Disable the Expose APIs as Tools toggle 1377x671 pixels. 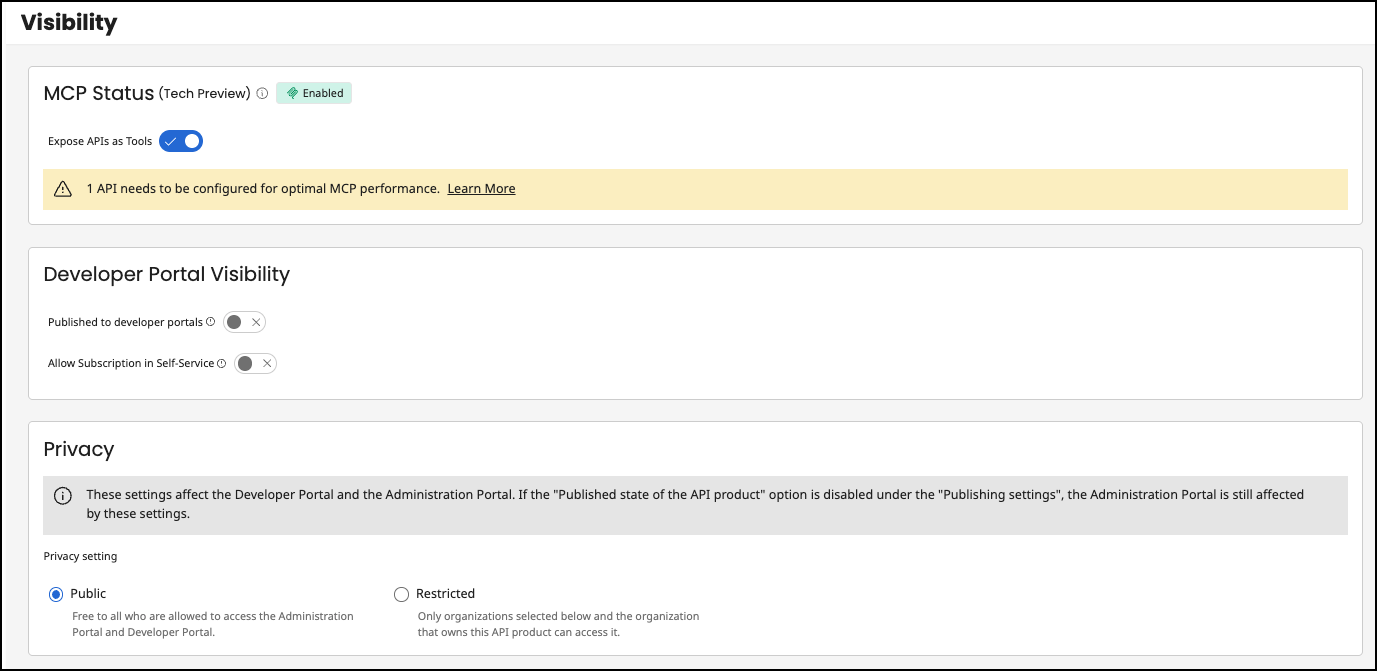tap(181, 141)
